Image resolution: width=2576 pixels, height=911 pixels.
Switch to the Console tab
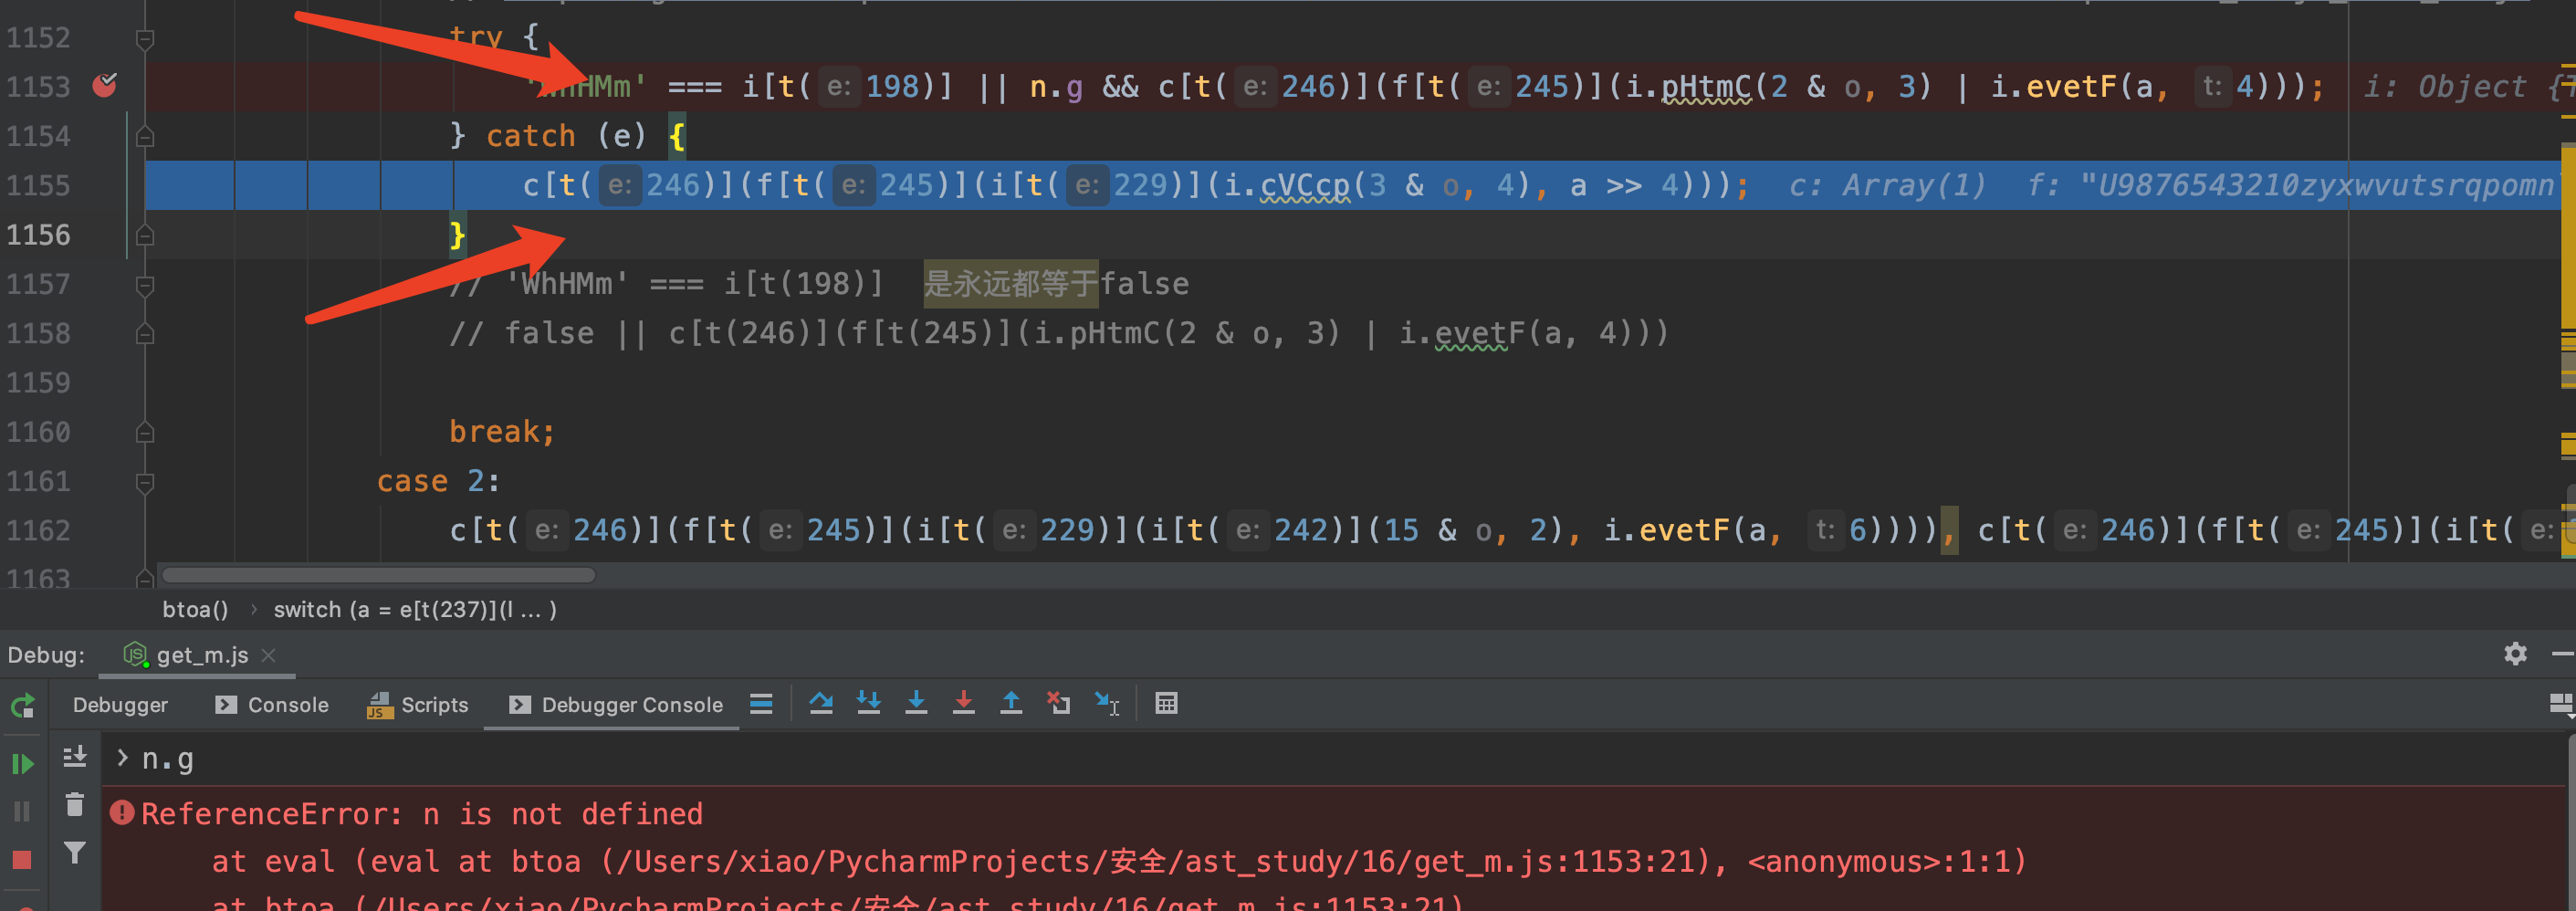(x=272, y=705)
